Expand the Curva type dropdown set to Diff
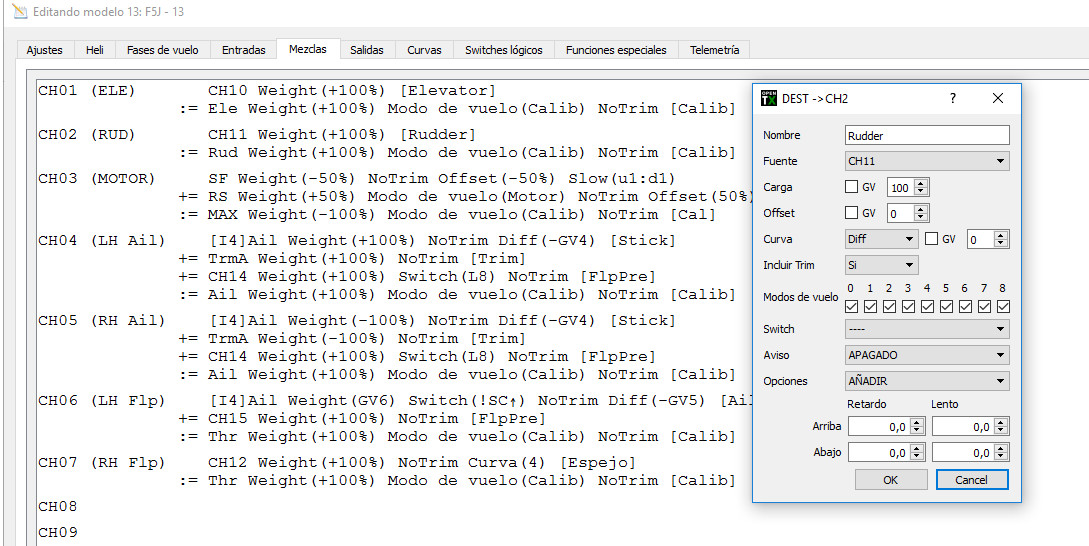 tap(881, 239)
